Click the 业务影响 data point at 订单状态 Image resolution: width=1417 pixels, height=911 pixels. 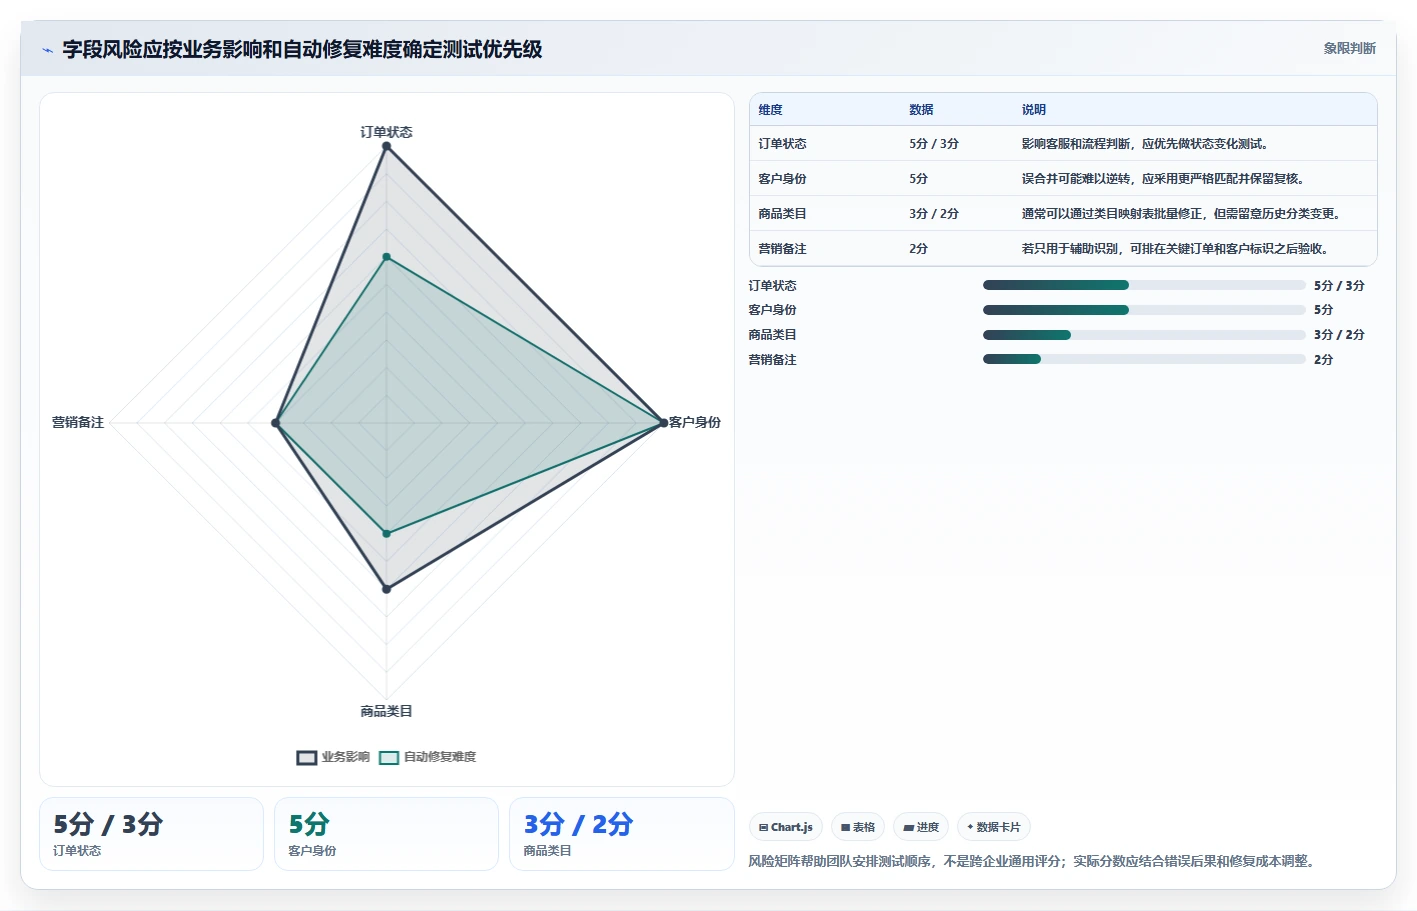[386, 146]
